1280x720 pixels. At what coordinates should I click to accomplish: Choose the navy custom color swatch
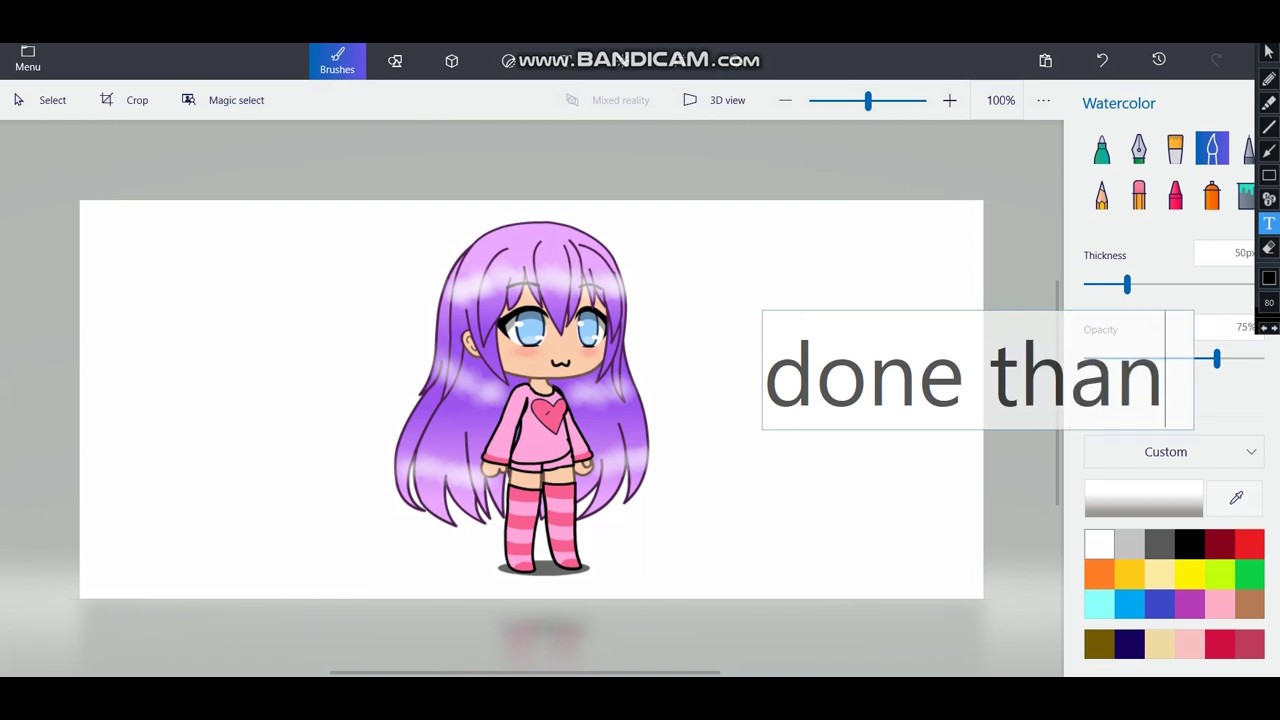point(1129,644)
